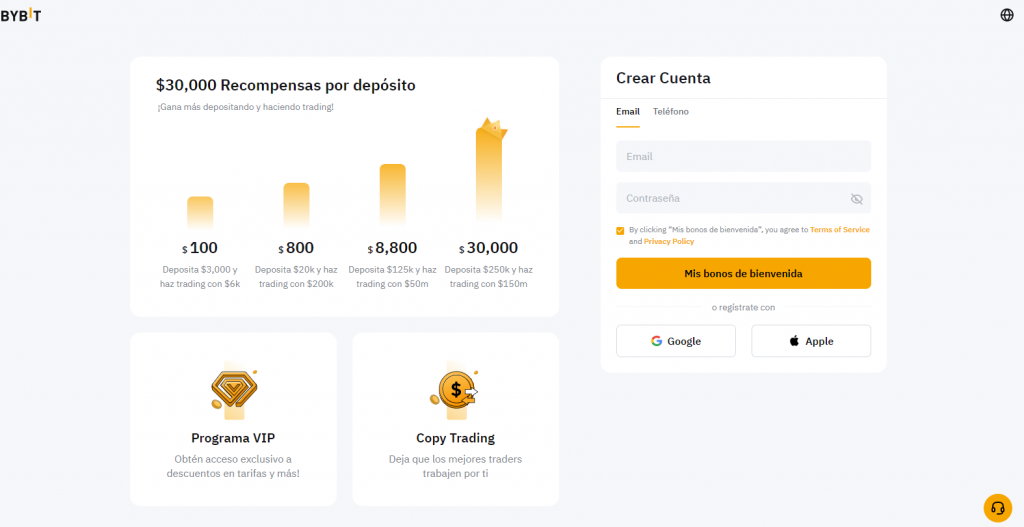The image size is (1024, 527).
Task: Register with Google button
Action: tap(676, 341)
